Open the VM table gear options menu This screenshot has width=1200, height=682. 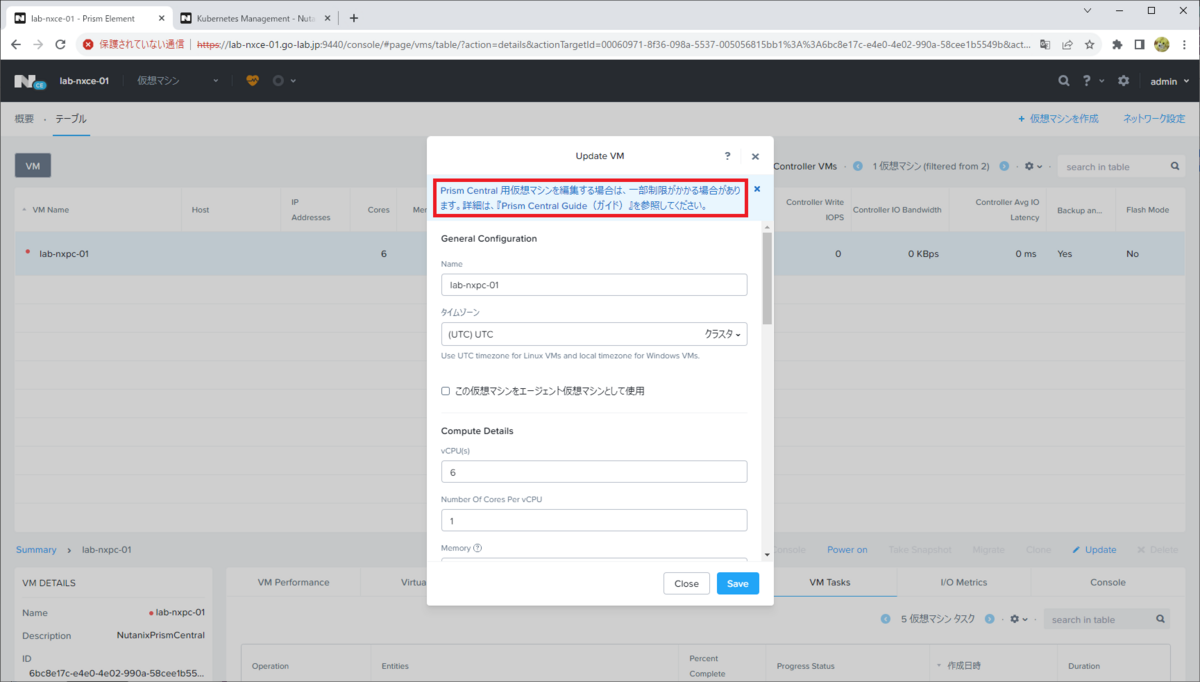tap(1033, 167)
